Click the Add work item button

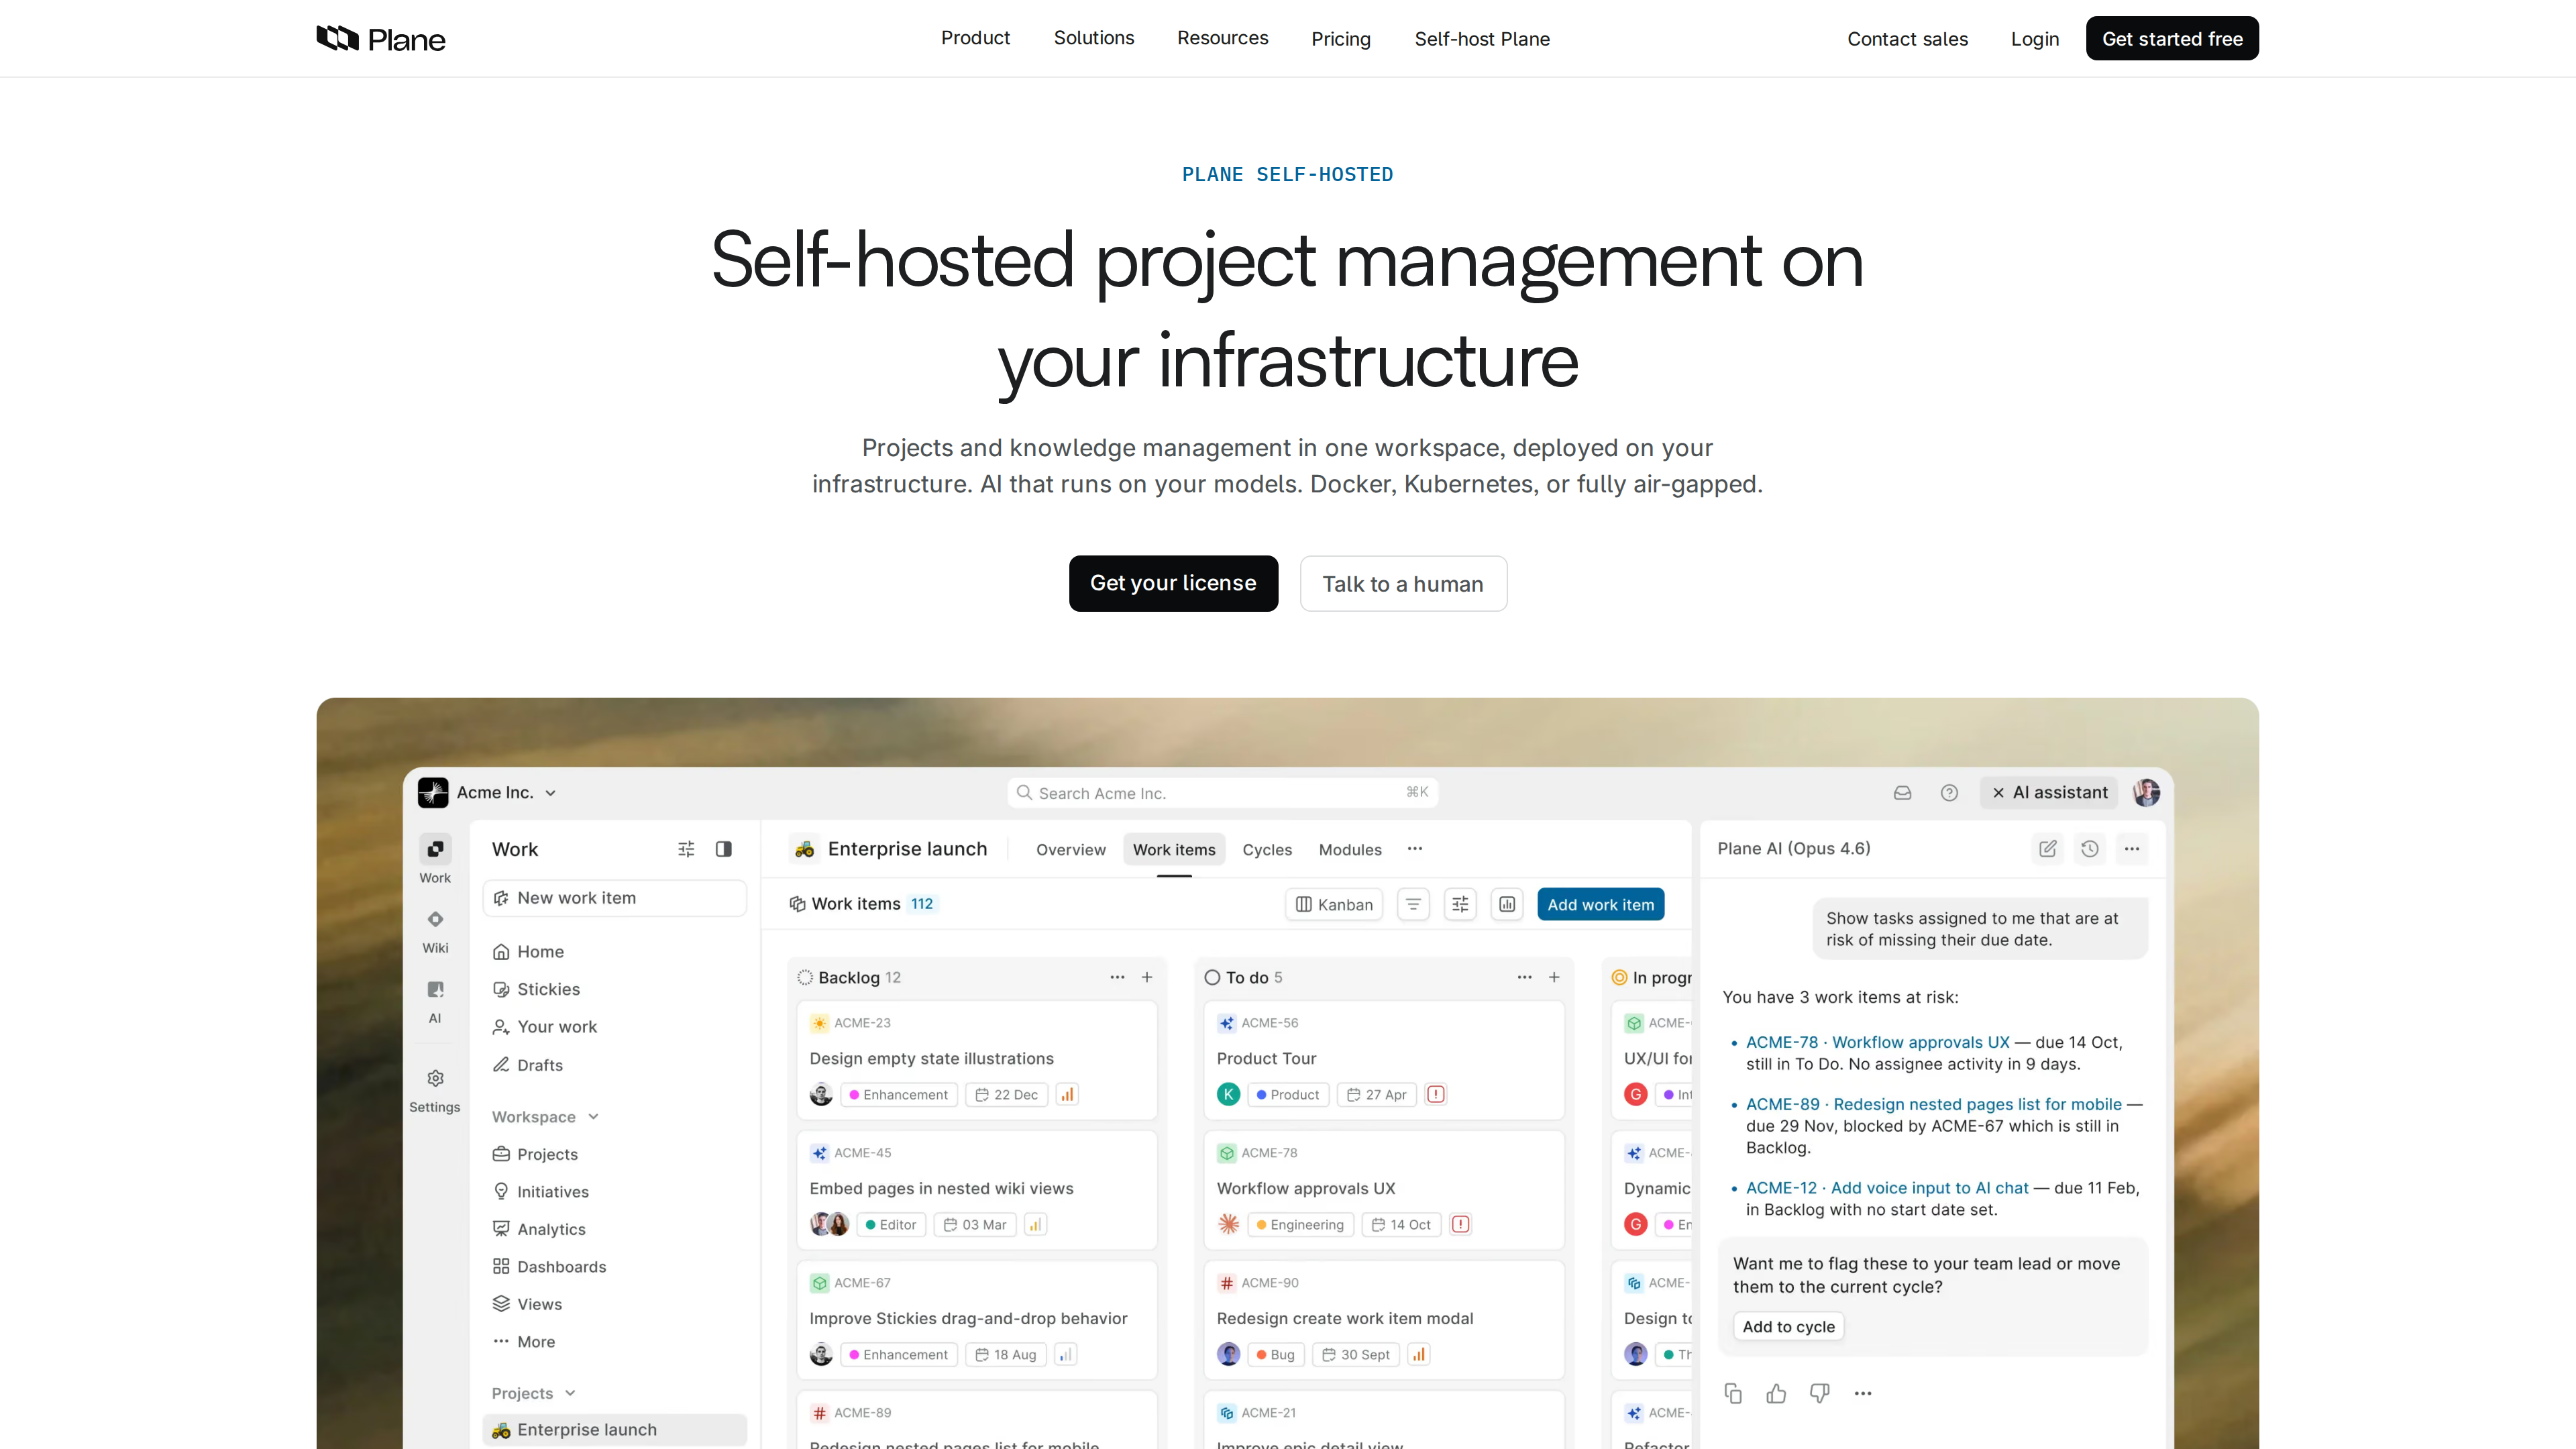tap(1600, 904)
